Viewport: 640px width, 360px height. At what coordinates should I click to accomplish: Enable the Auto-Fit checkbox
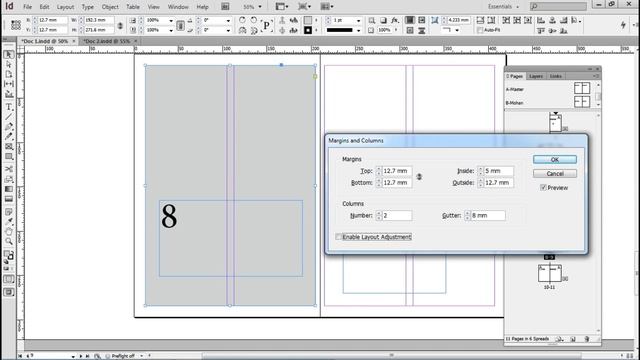click(480, 30)
